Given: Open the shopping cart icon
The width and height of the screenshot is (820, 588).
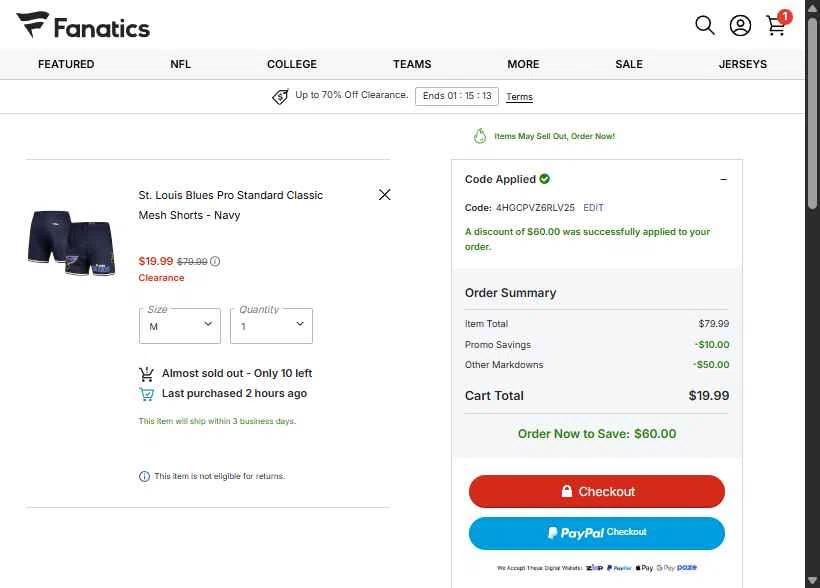Looking at the screenshot, I should [776, 26].
